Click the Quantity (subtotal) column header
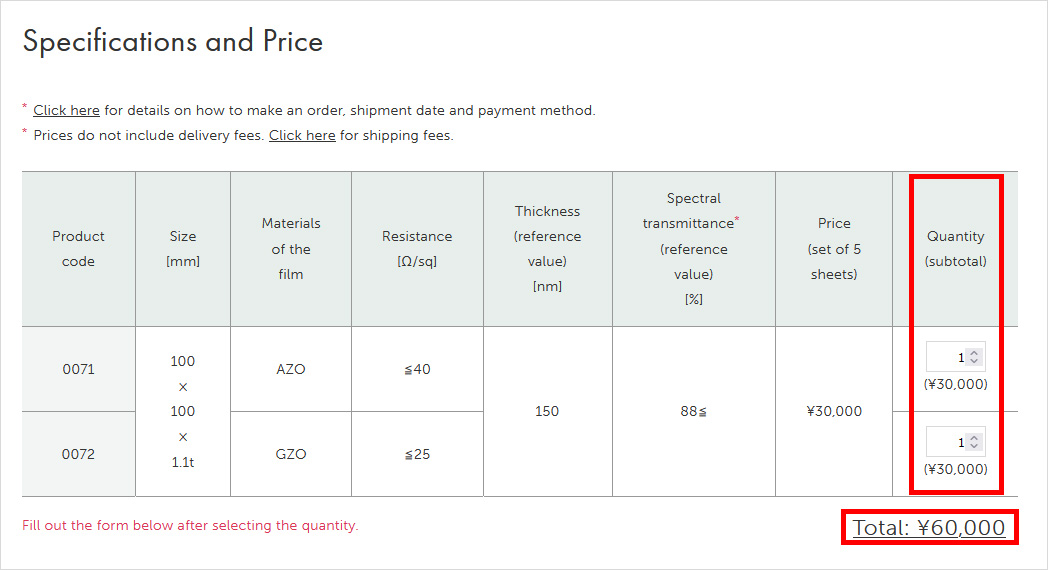The image size is (1048, 570). (955, 249)
